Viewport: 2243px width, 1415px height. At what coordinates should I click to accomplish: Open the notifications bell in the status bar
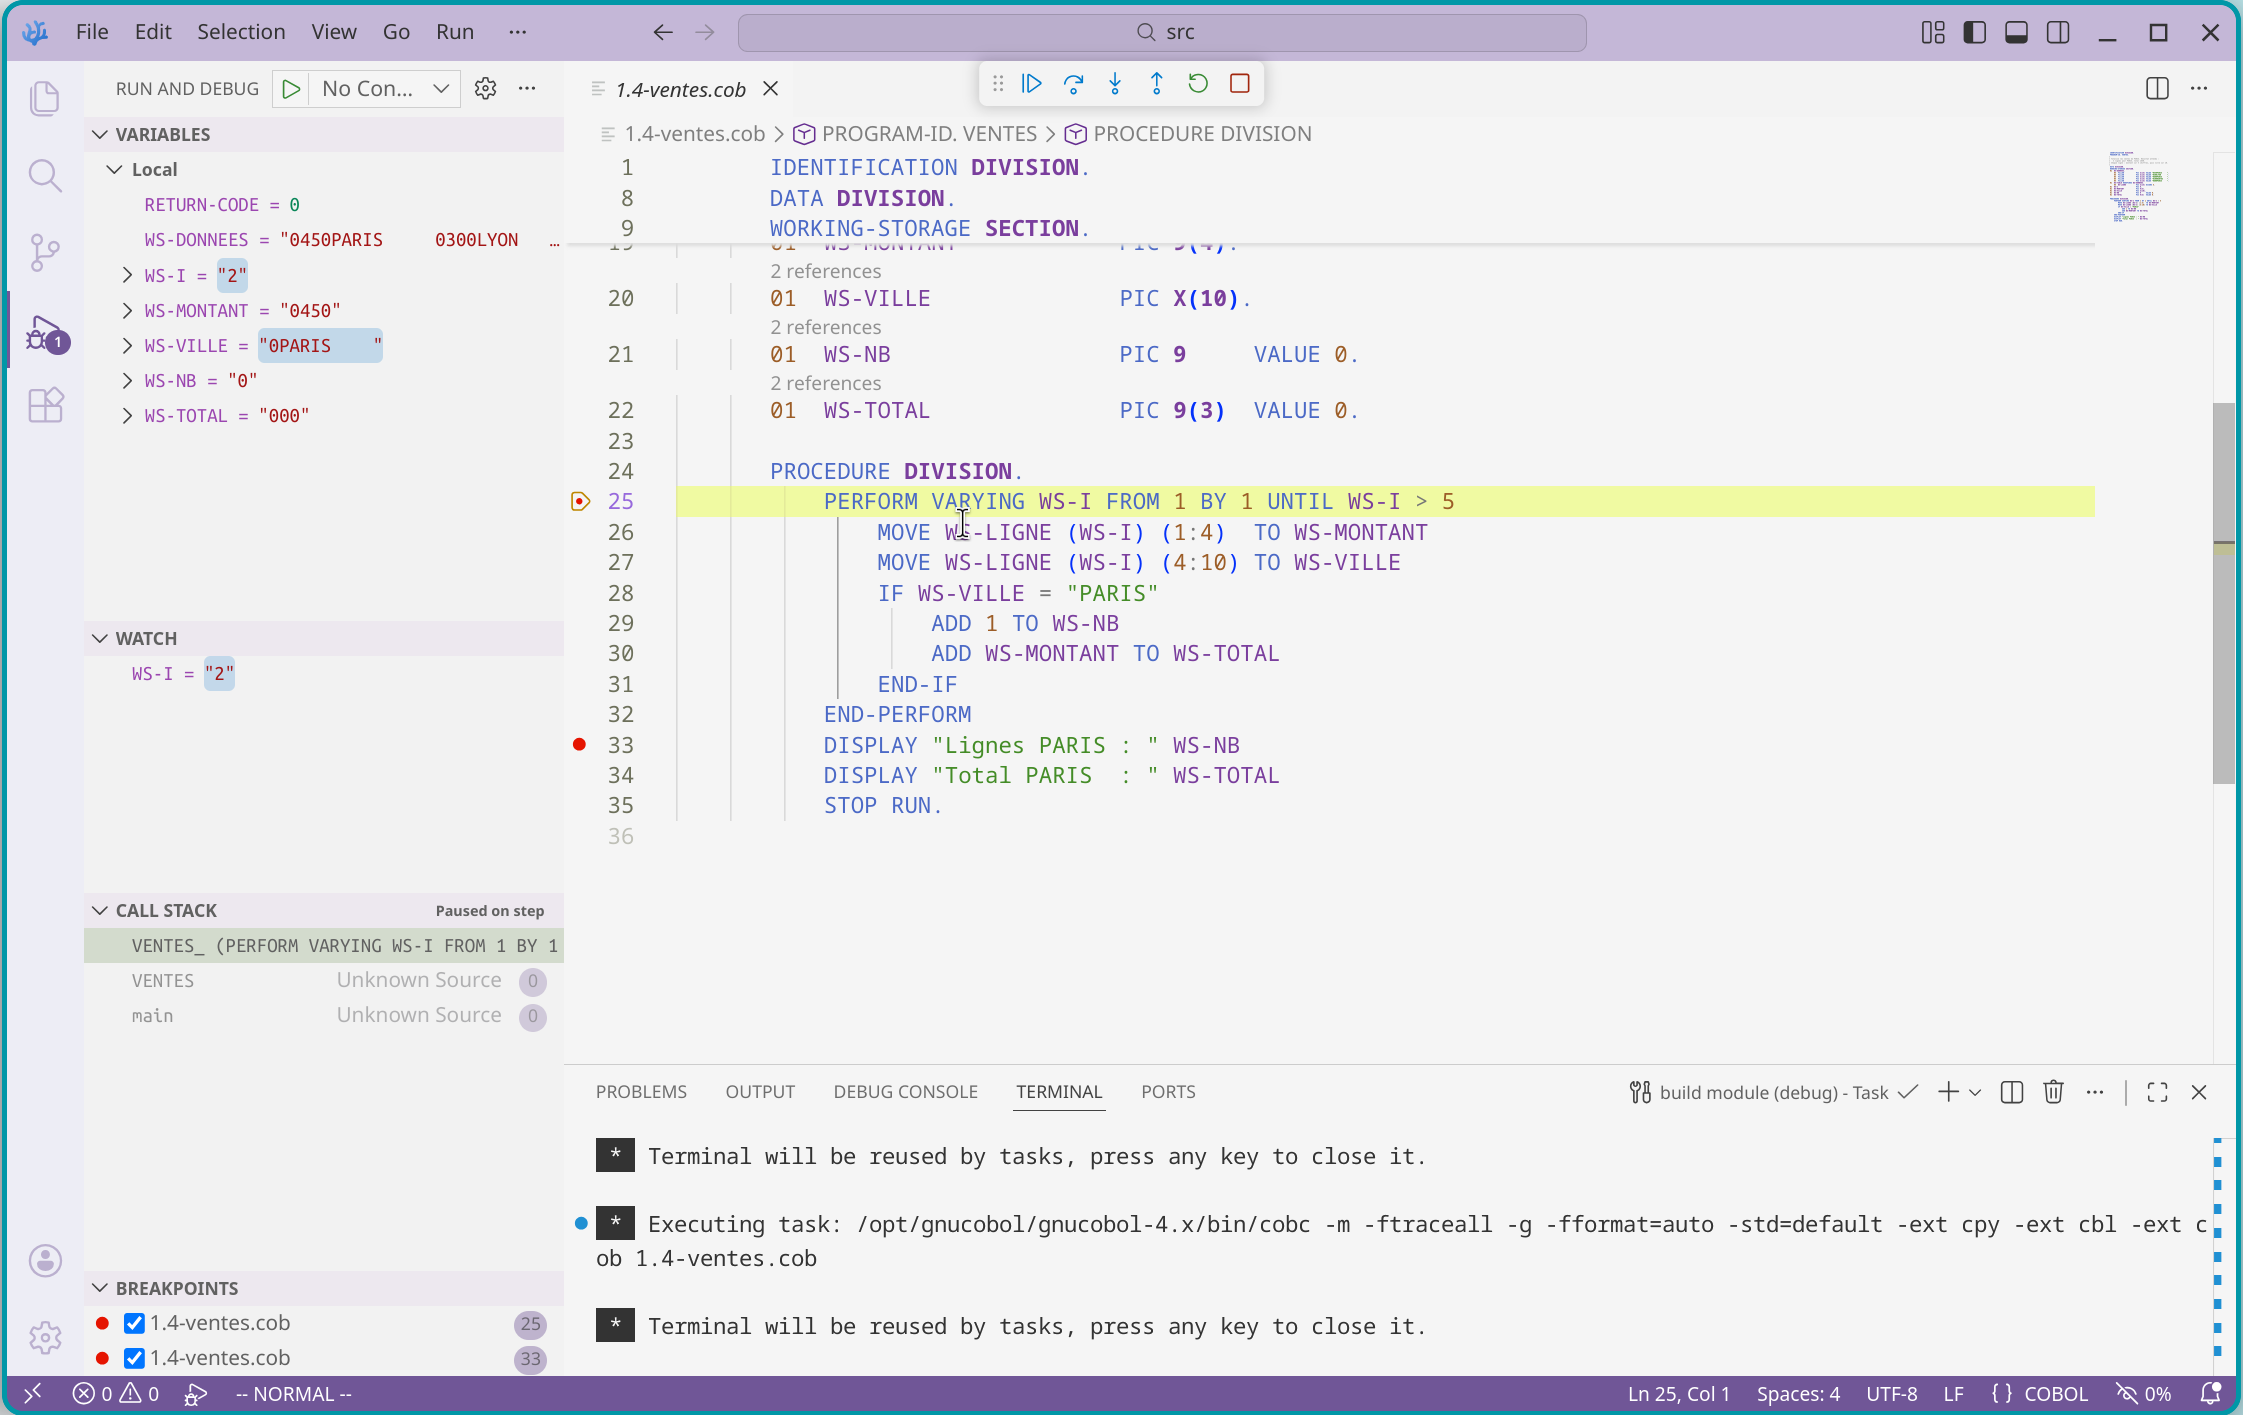(x=2211, y=1394)
